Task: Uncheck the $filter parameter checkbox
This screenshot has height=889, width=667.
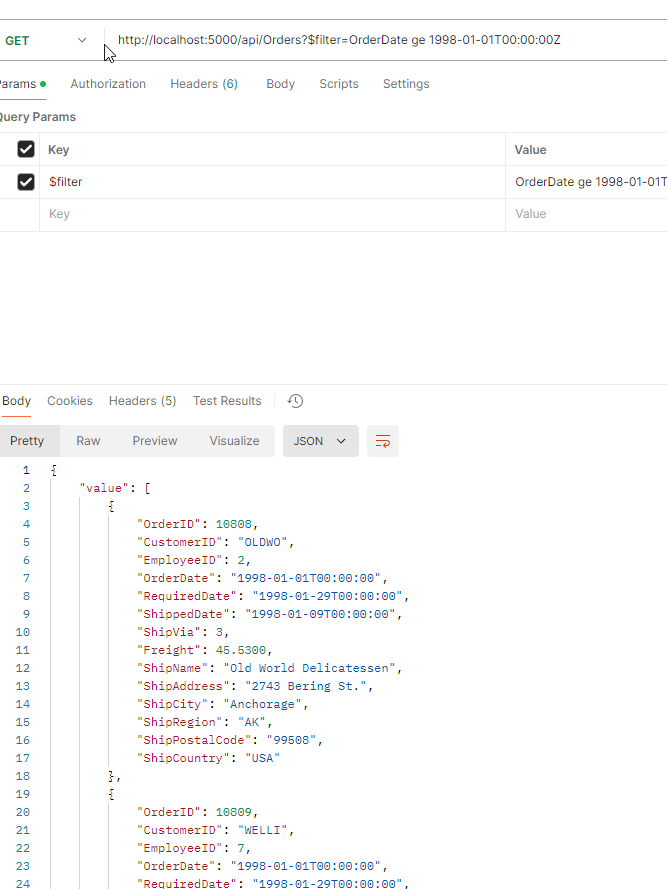Action: click(x=26, y=182)
